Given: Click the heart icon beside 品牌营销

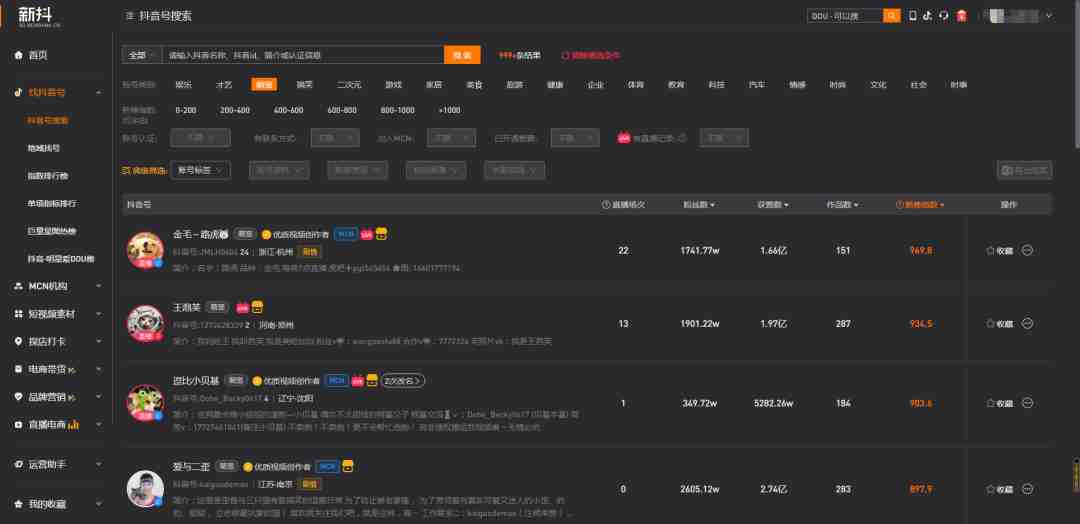Looking at the screenshot, I should pos(19,397).
